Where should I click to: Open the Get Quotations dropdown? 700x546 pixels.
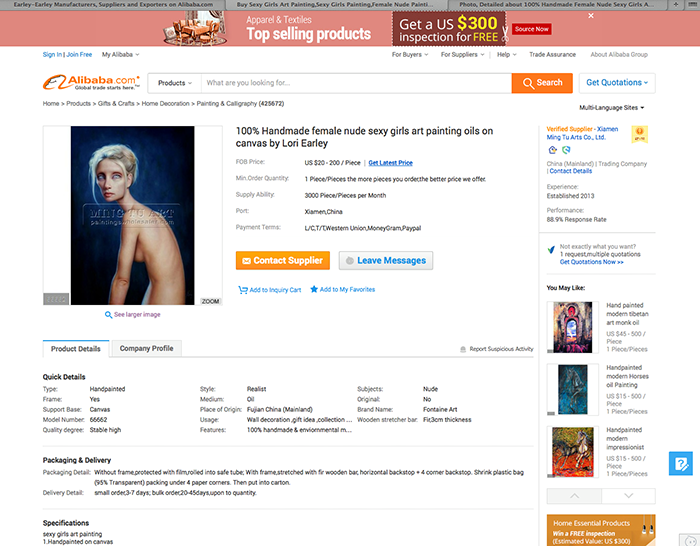coord(617,83)
